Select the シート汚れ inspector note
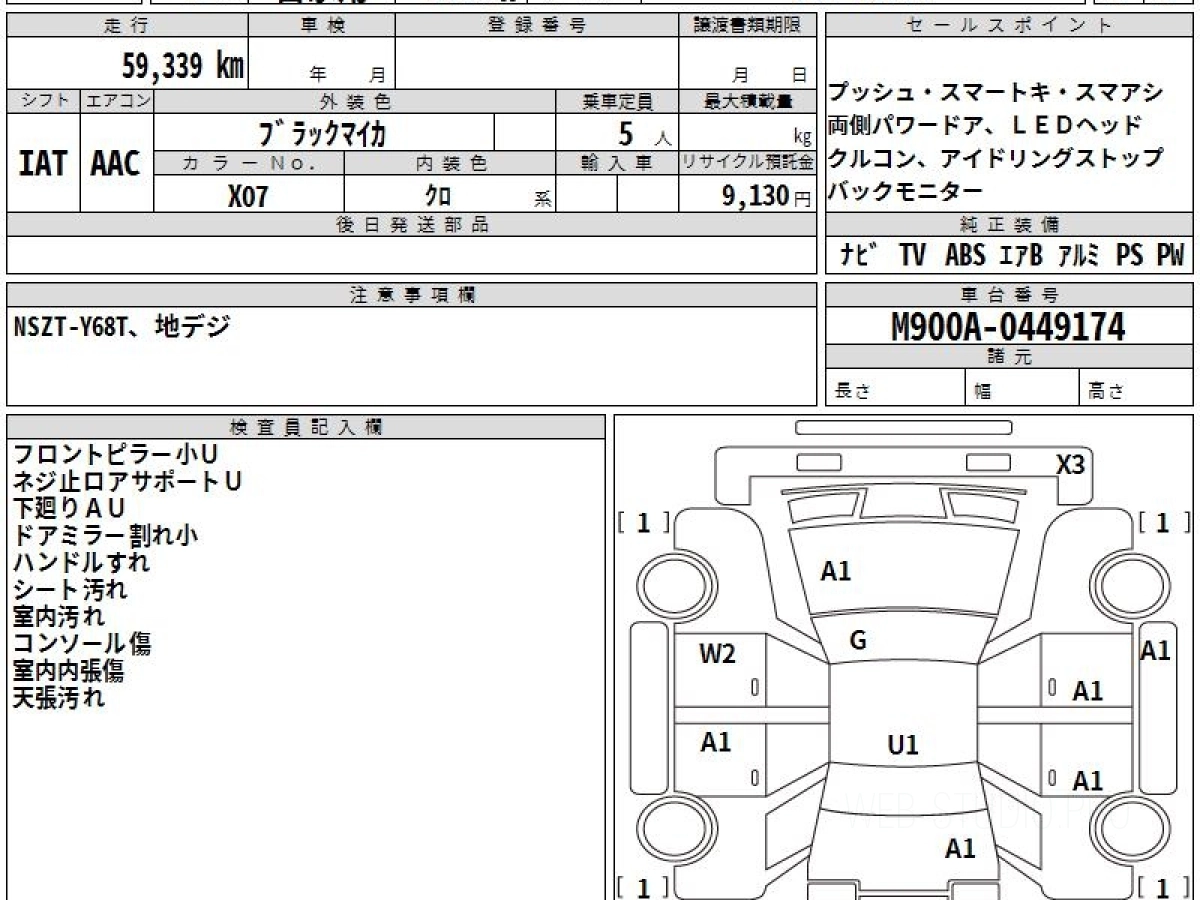Screen dimensions: 1200x900 coord(69,590)
